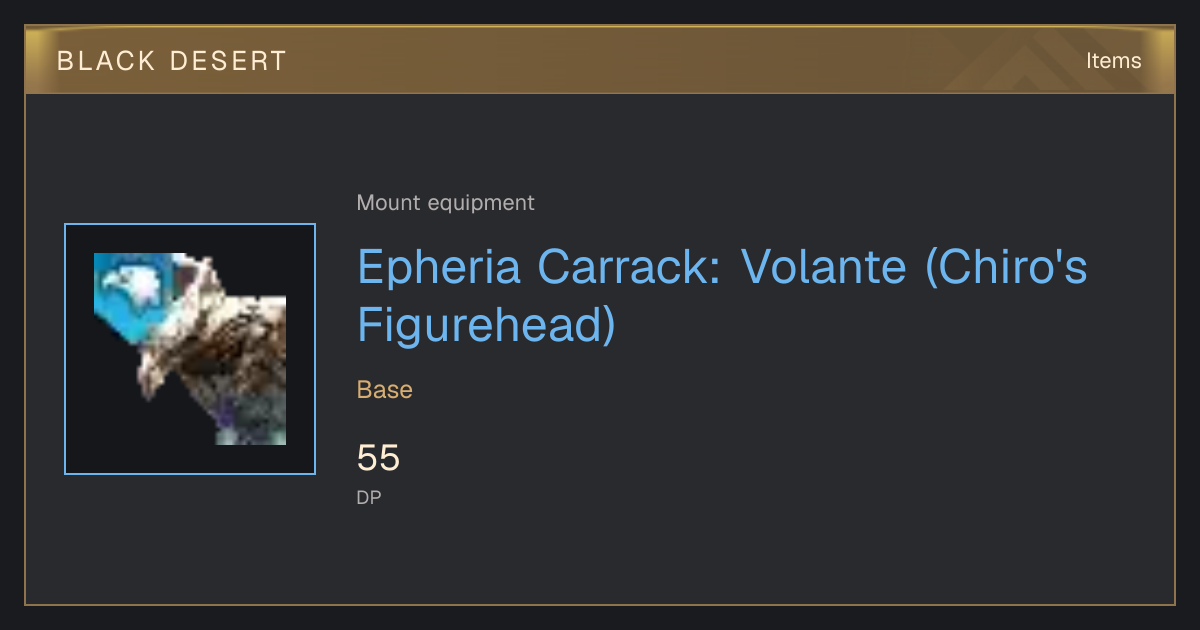
Task: Click the blue eagle badge on the icon
Action: tap(135, 290)
